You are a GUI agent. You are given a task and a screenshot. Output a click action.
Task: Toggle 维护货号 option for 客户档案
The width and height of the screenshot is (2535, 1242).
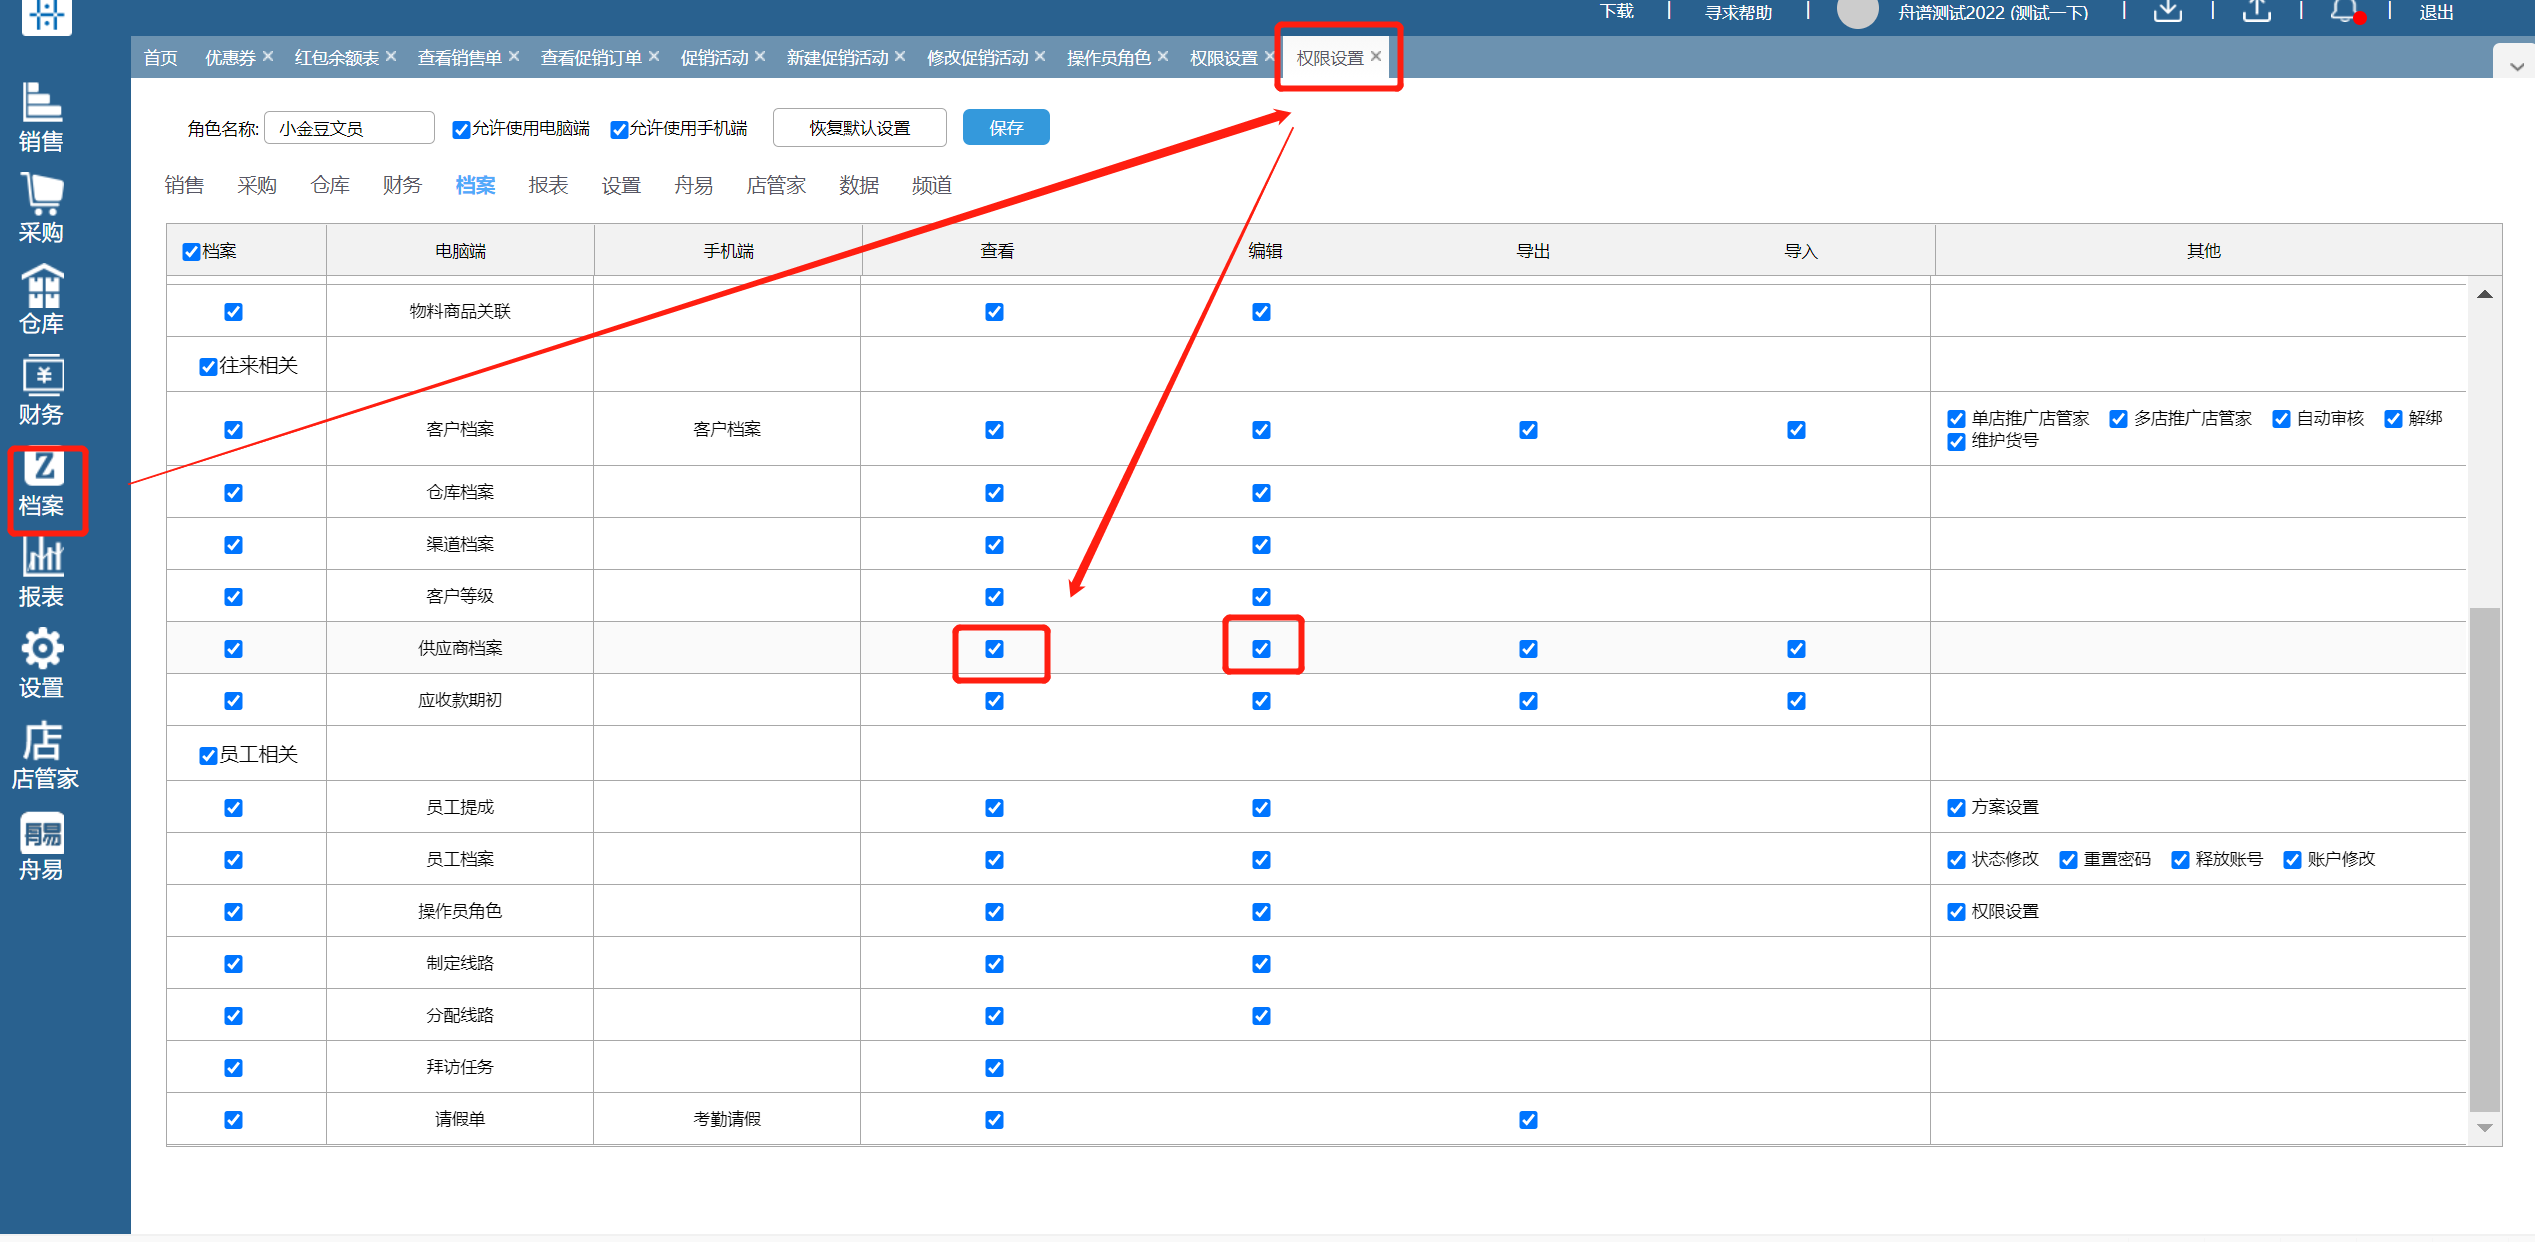pos(1956,442)
